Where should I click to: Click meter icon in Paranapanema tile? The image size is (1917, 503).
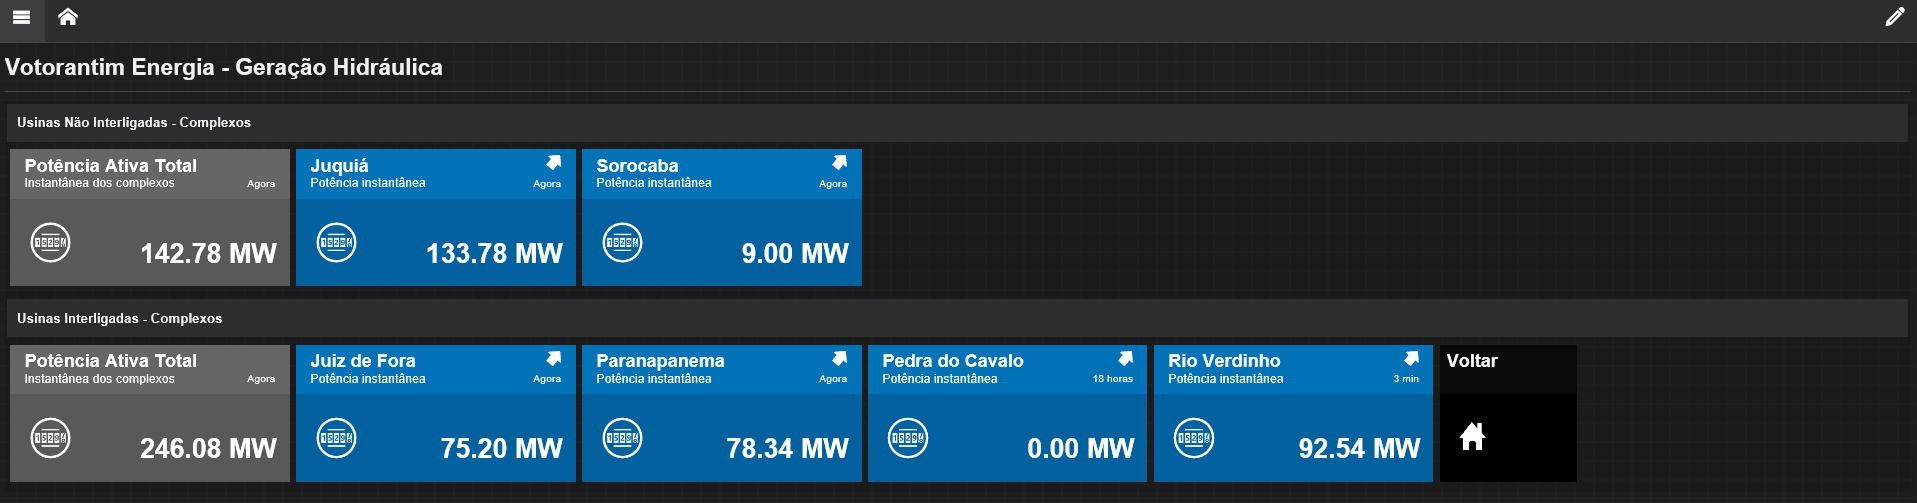[622, 438]
